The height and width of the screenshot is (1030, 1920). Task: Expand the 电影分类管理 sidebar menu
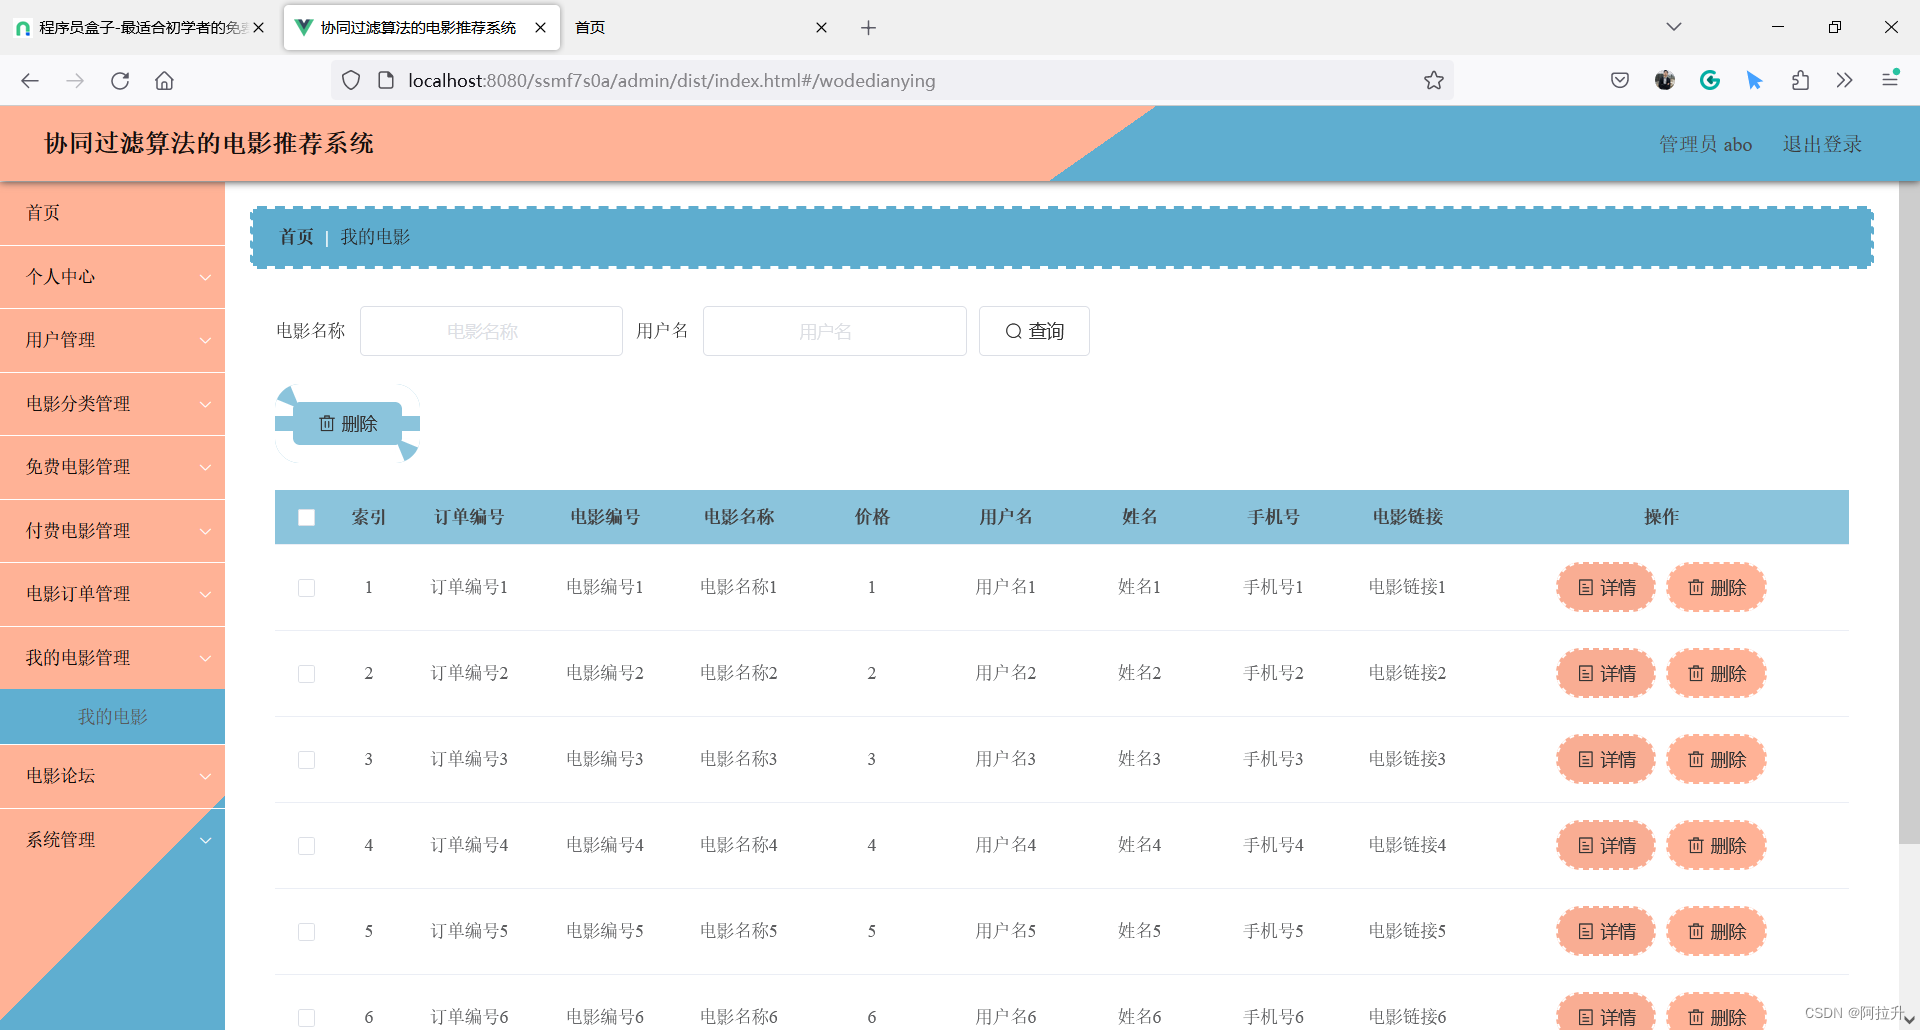[112, 404]
